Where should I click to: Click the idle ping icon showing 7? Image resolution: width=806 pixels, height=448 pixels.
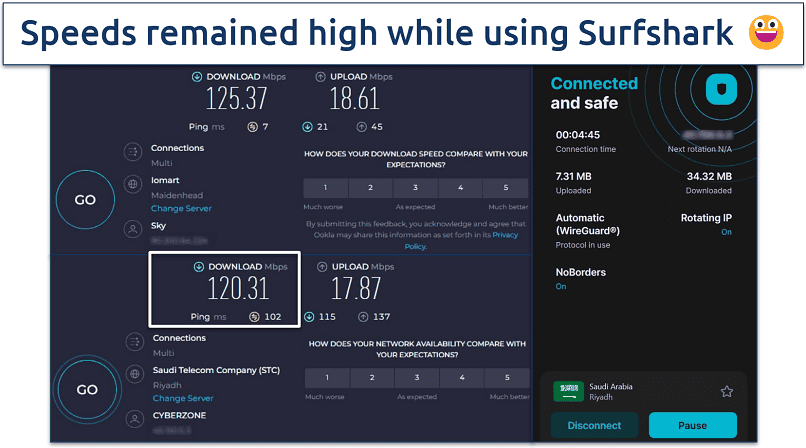pyautogui.click(x=252, y=127)
